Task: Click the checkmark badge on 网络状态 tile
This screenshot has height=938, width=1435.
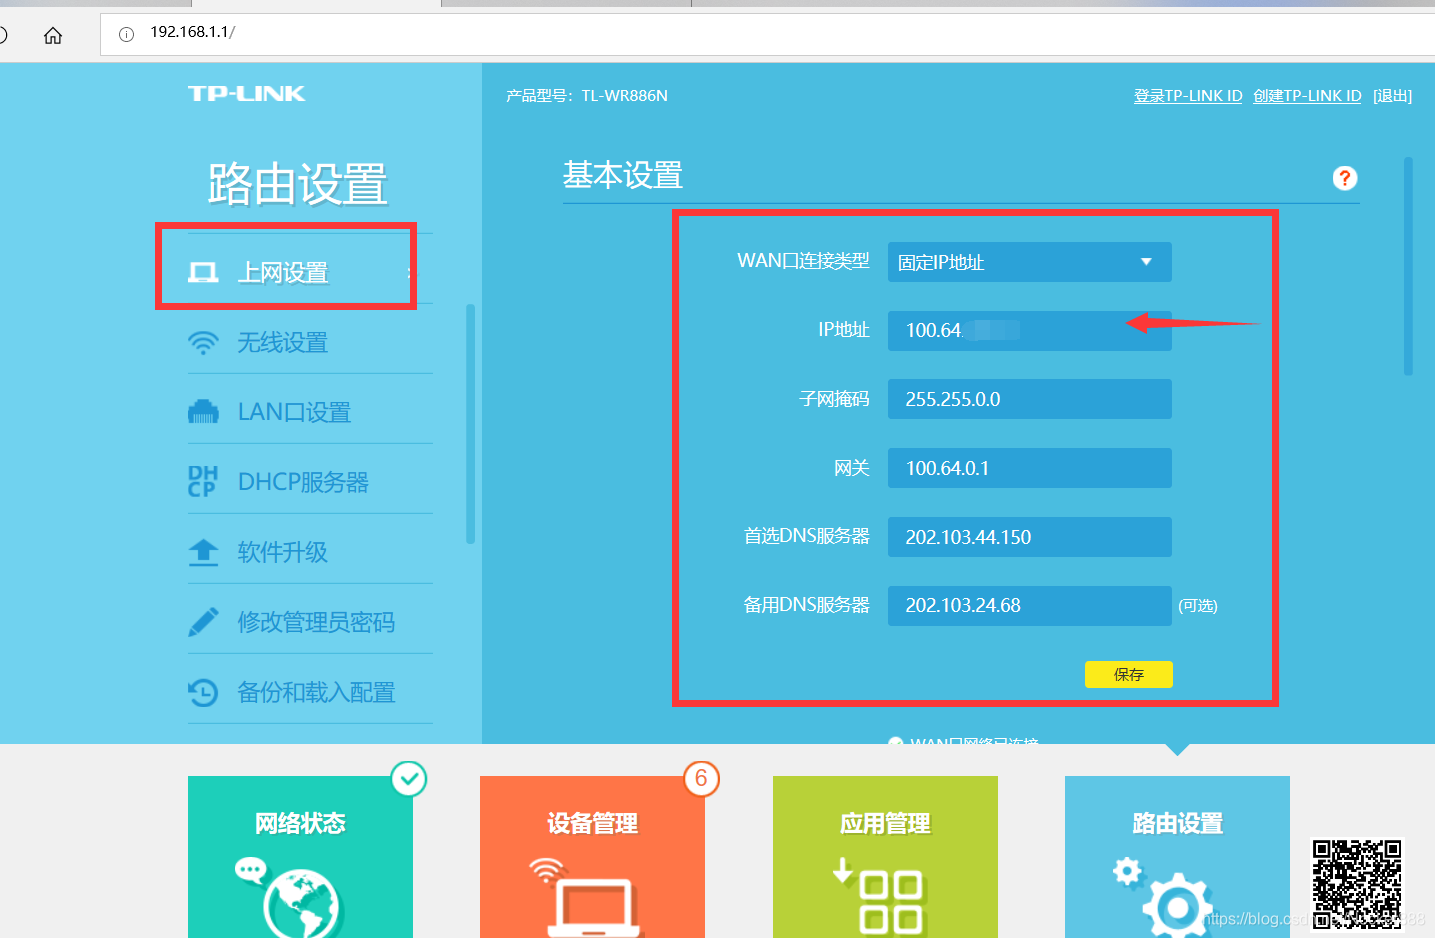Action: [x=409, y=779]
